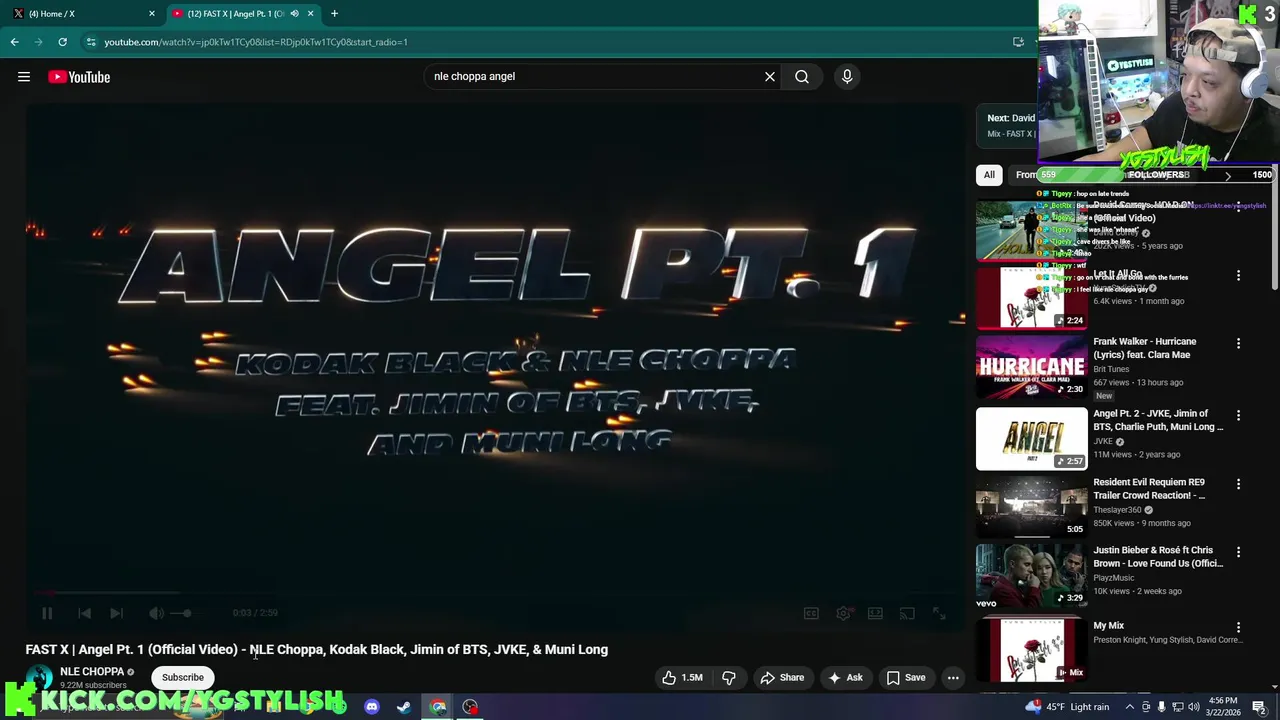Pause the video
1280x720 pixels.
pos(47,613)
